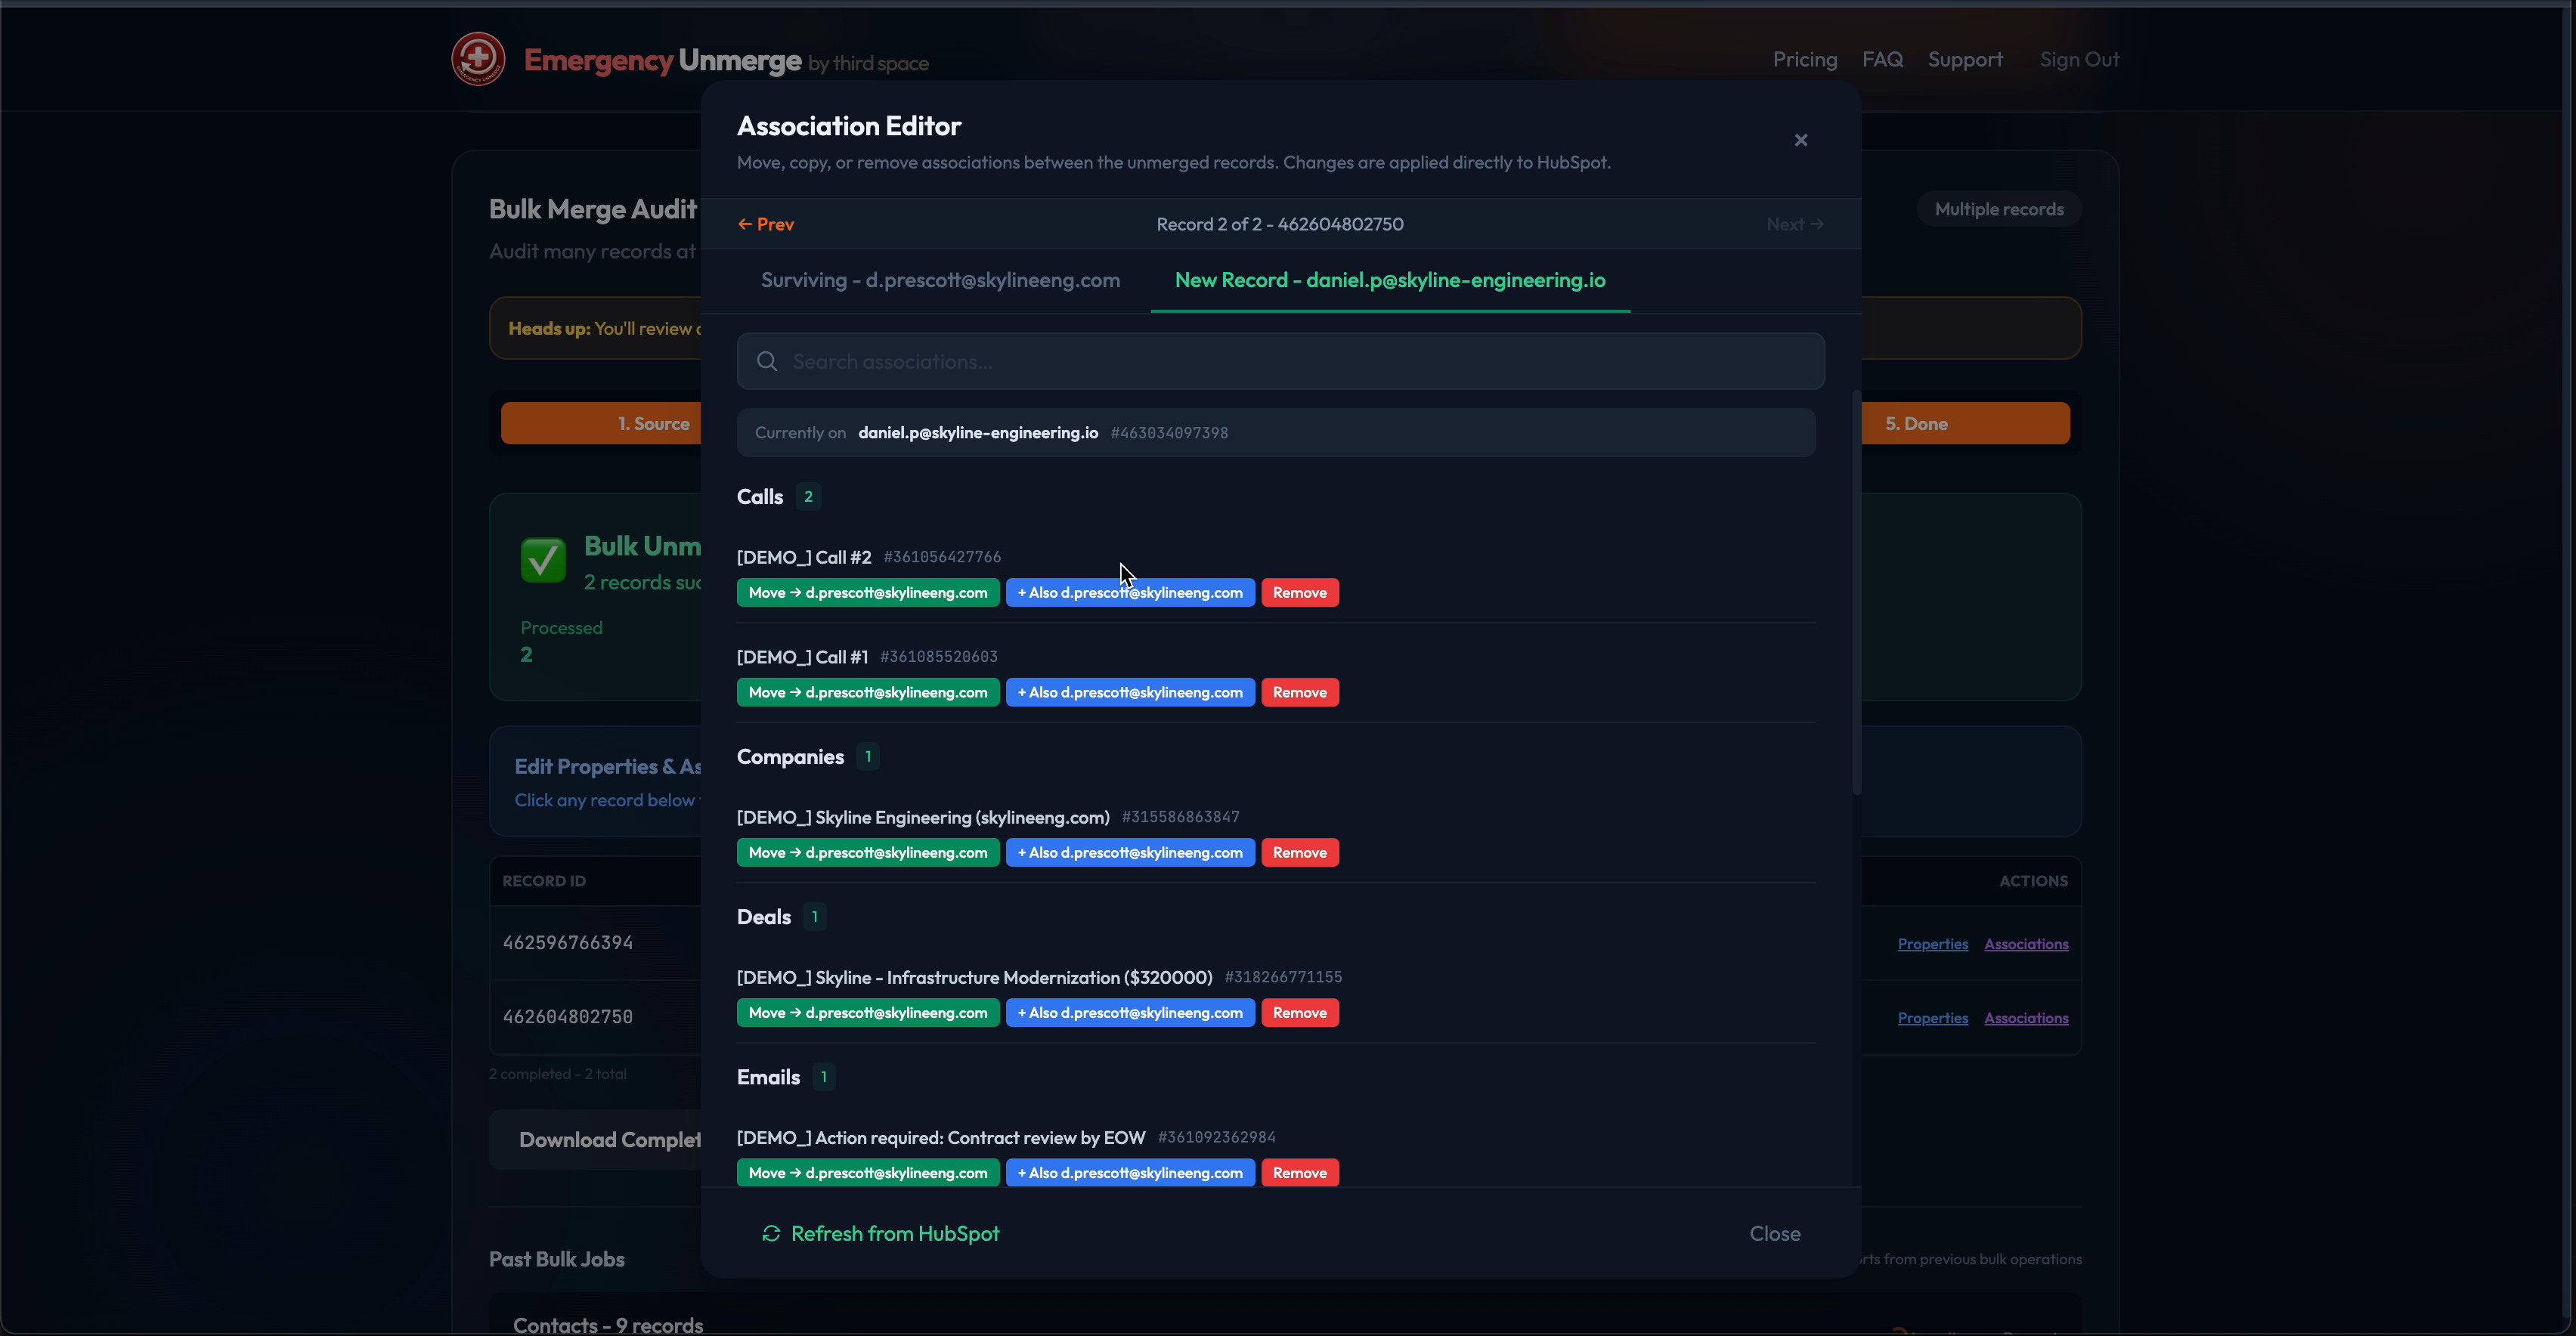Open Properties for record 462596766394
This screenshot has height=1336, width=2576.
(1933, 944)
